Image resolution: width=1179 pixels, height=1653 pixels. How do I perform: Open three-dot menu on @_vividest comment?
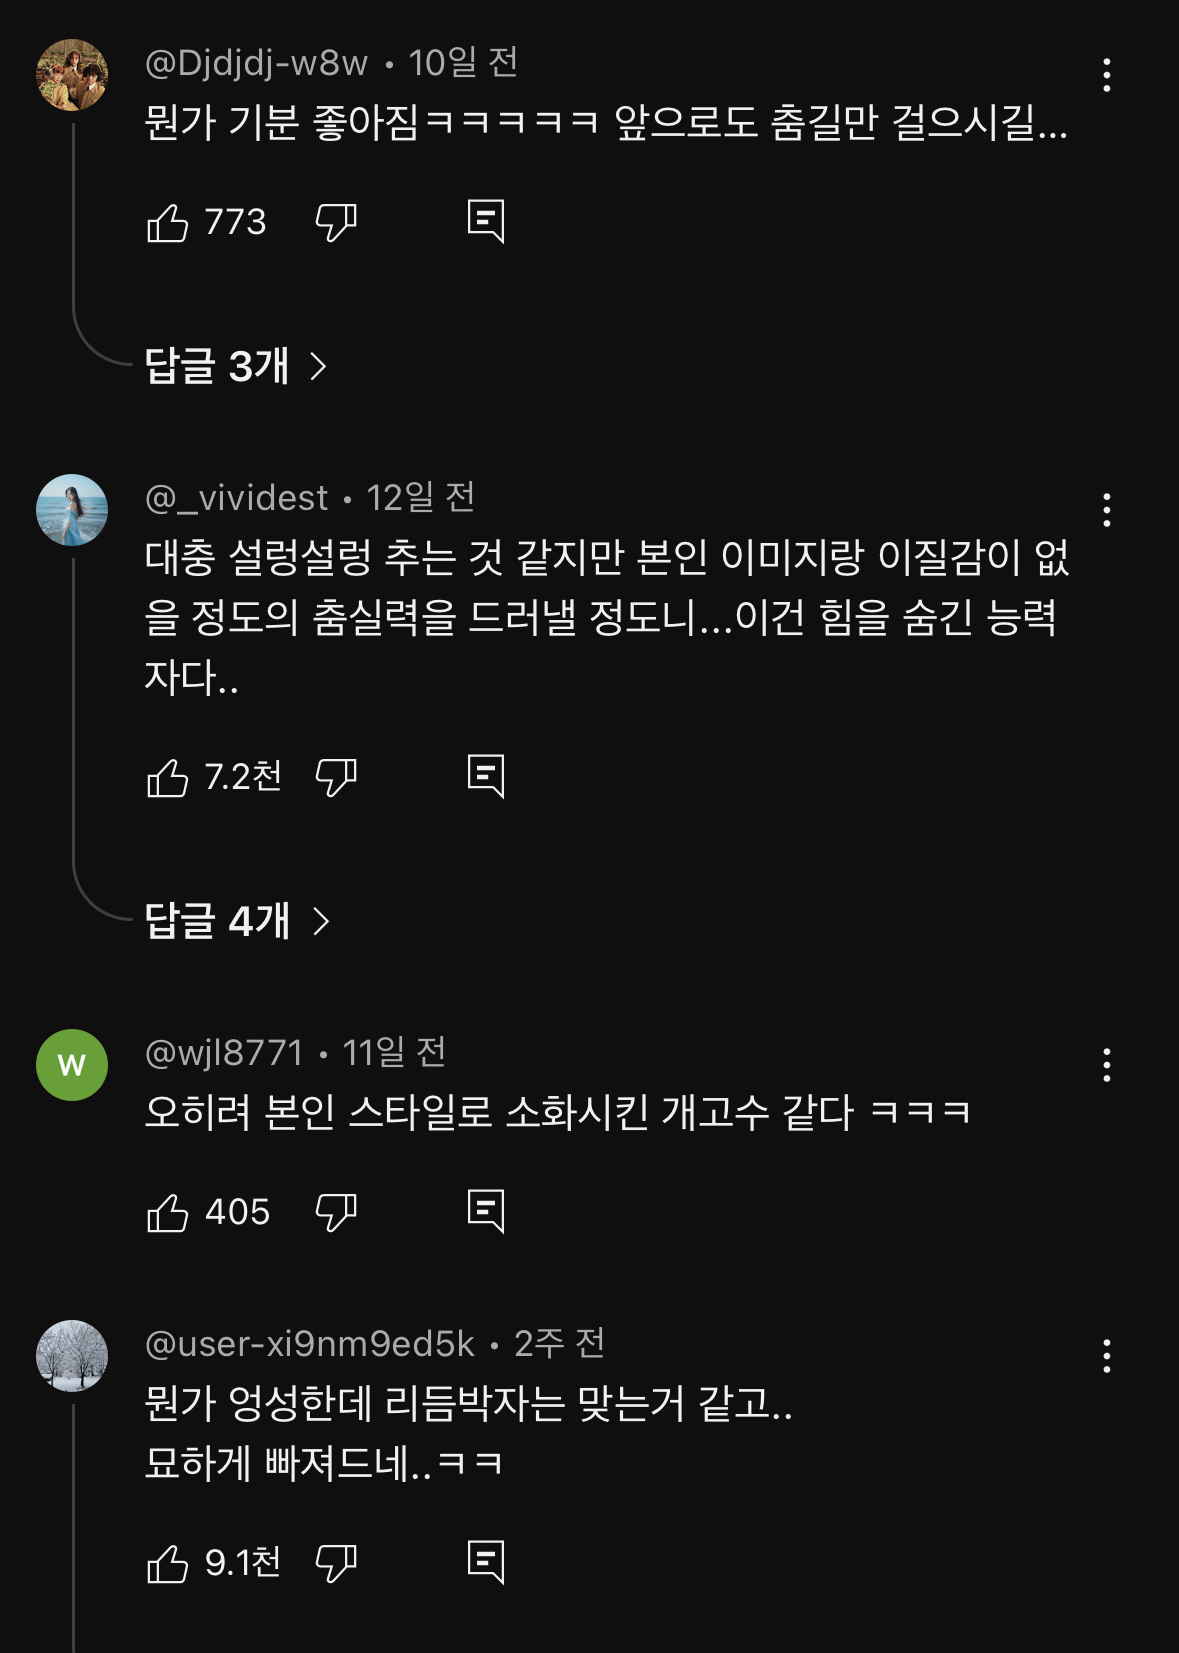coord(1106,510)
